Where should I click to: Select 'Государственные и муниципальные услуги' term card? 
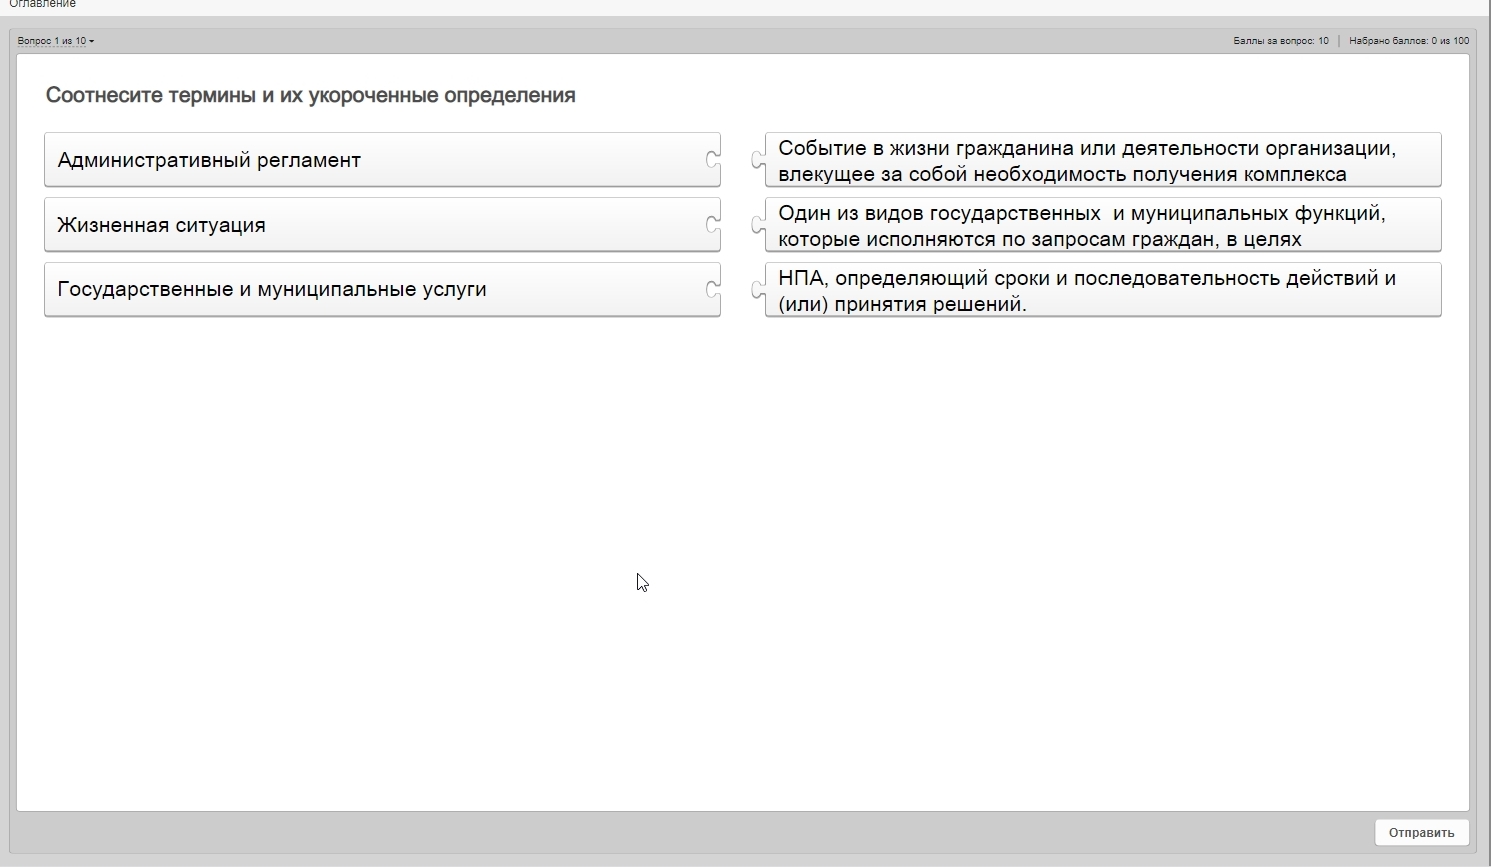[382, 289]
